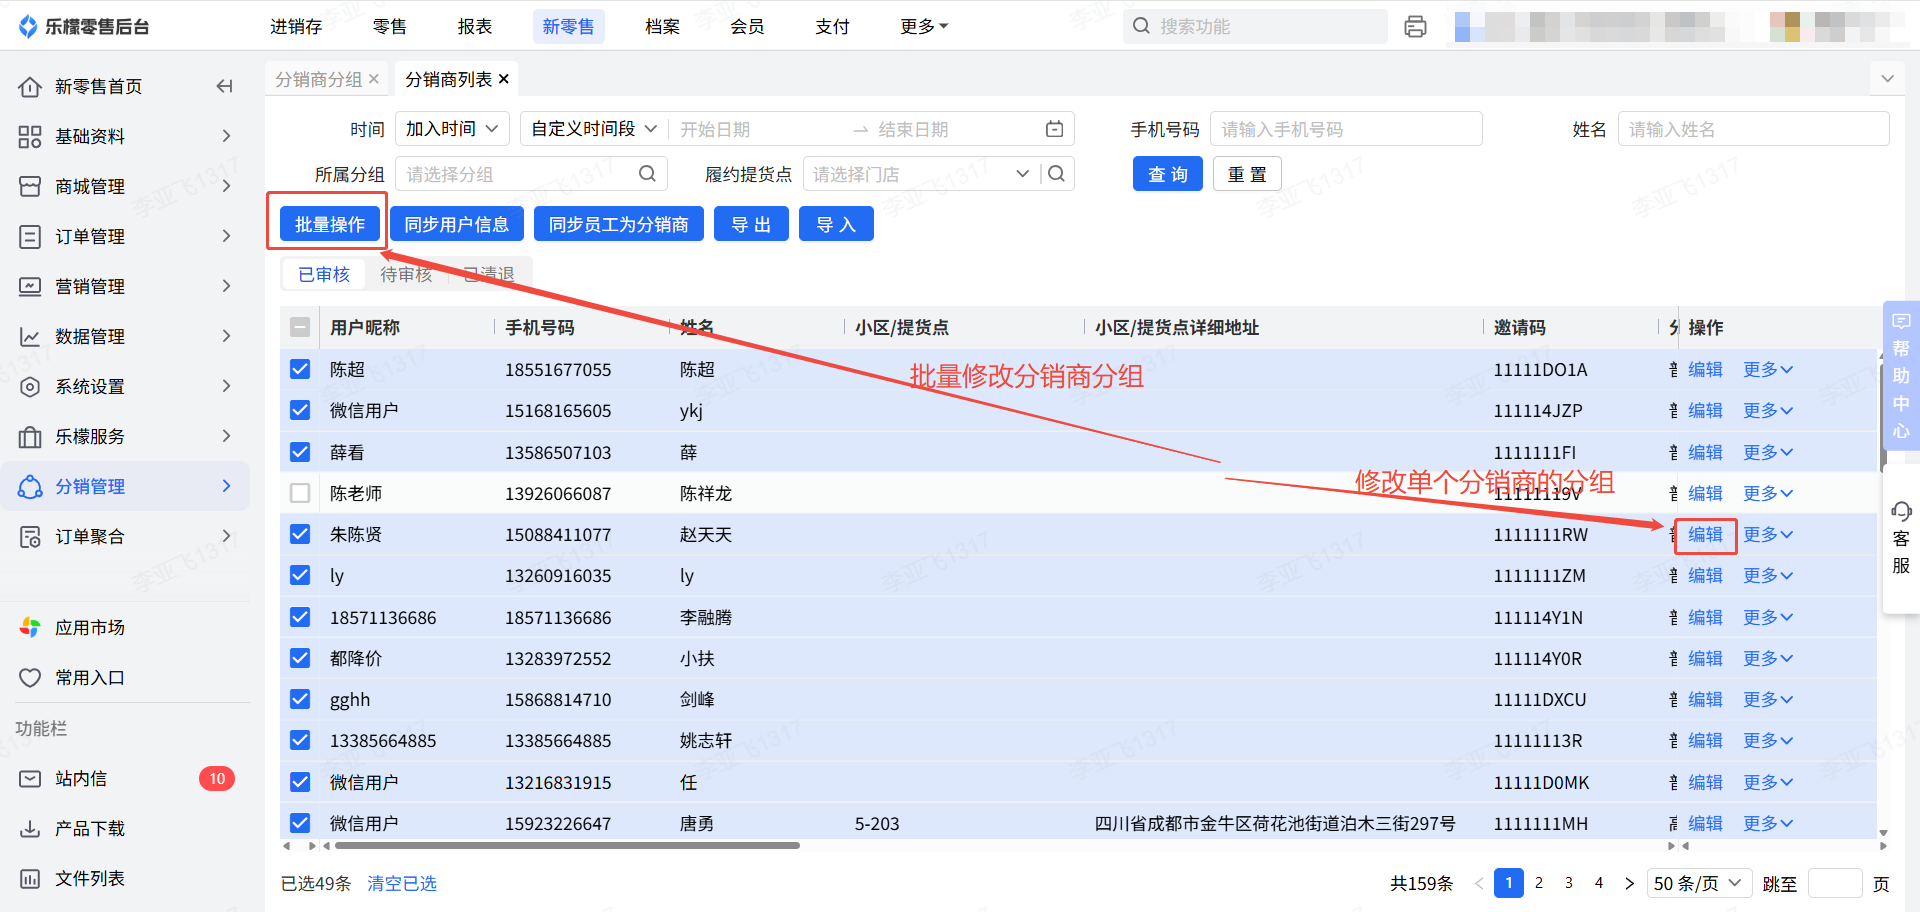Click the 请输入手机号码 input field
Viewport: 1920px width, 912px height.
(1345, 129)
